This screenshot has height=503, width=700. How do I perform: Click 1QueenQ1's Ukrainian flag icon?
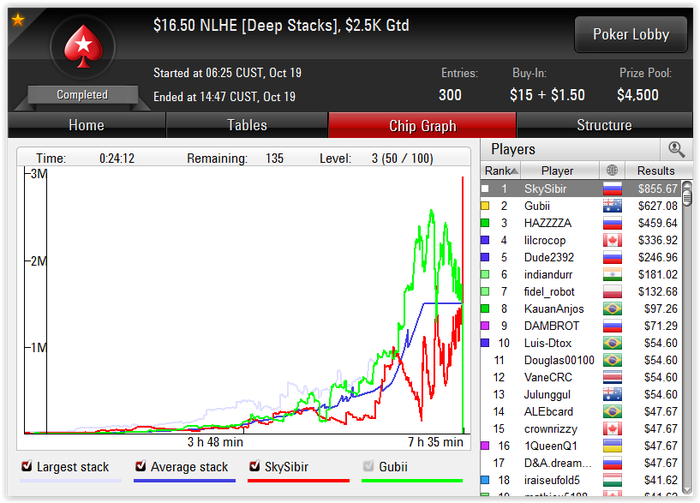click(x=612, y=445)
